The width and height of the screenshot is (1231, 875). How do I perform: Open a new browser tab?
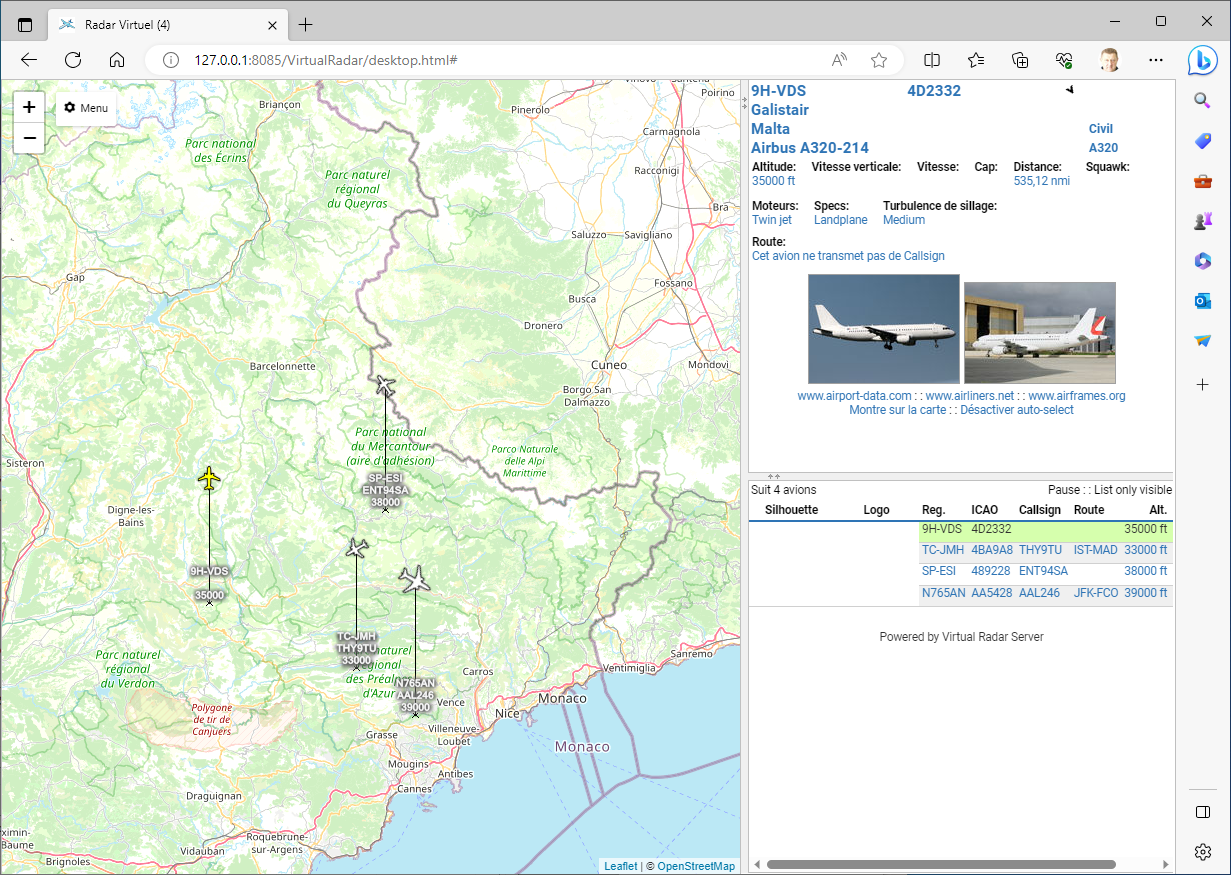(x=306, y=24)
